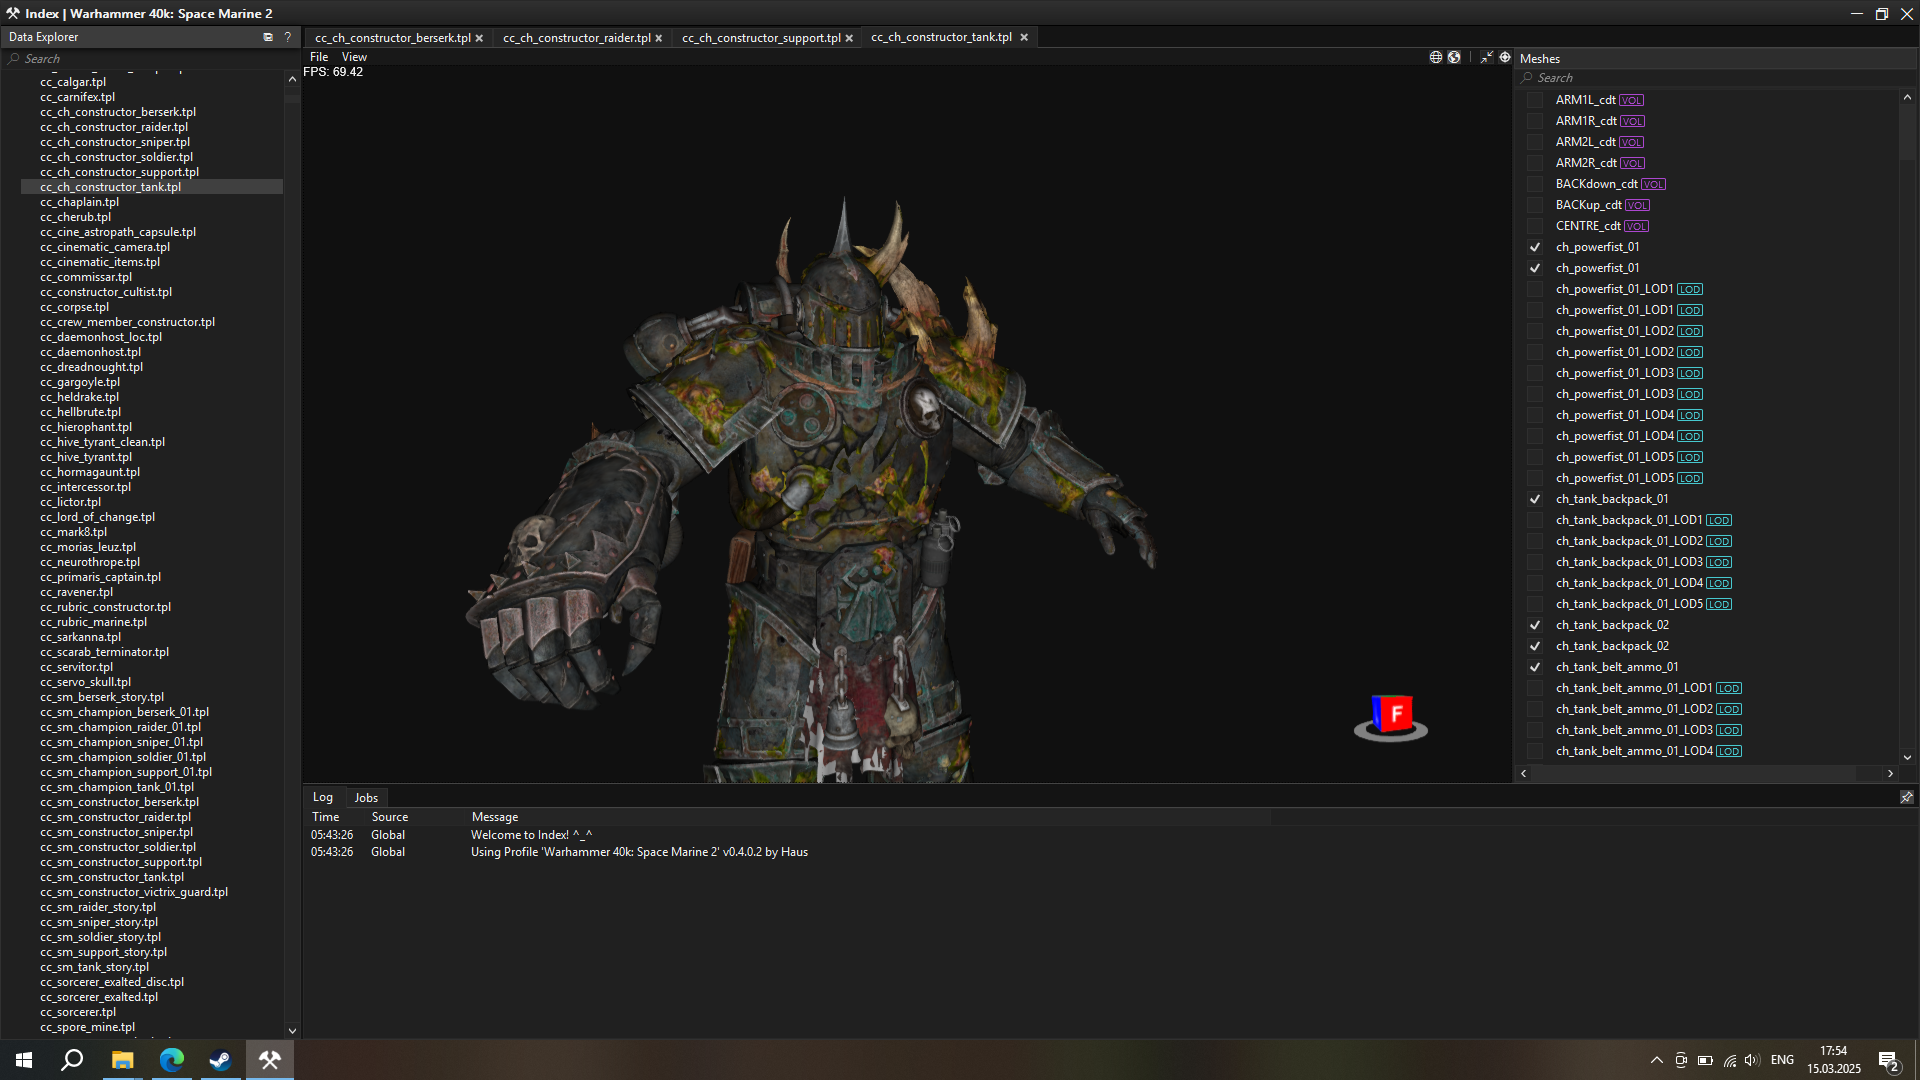Screen dimensions: 1920x1080
Task: Toggle the shaded globe view icon
Action: pyautogui.click(x=1454, y=57)
